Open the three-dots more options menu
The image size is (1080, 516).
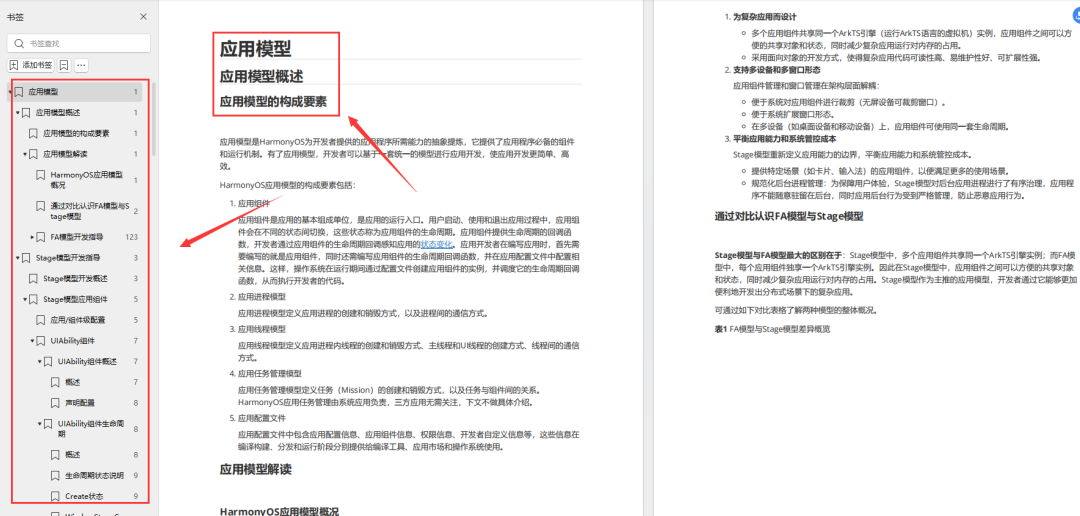(81, 65)
